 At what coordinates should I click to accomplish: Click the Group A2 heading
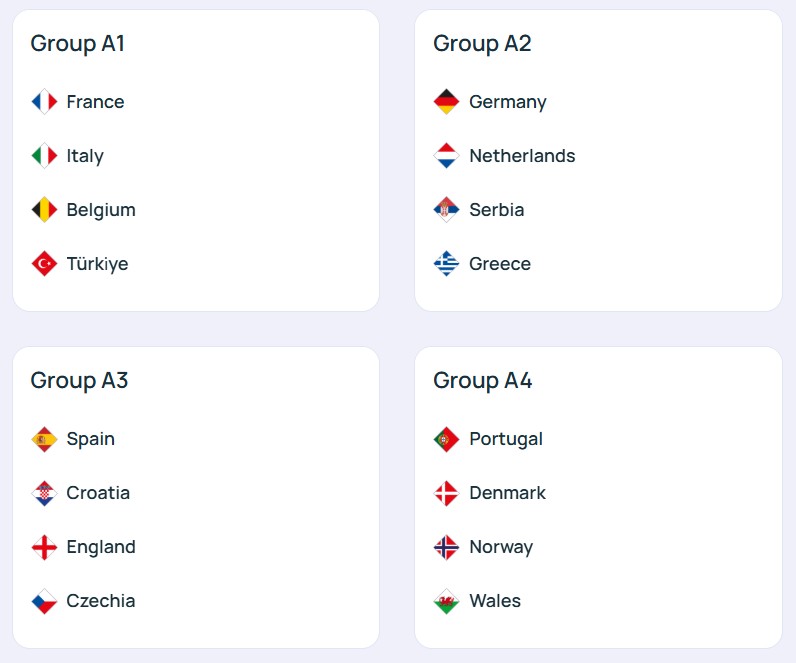click(x=482, y=43)
